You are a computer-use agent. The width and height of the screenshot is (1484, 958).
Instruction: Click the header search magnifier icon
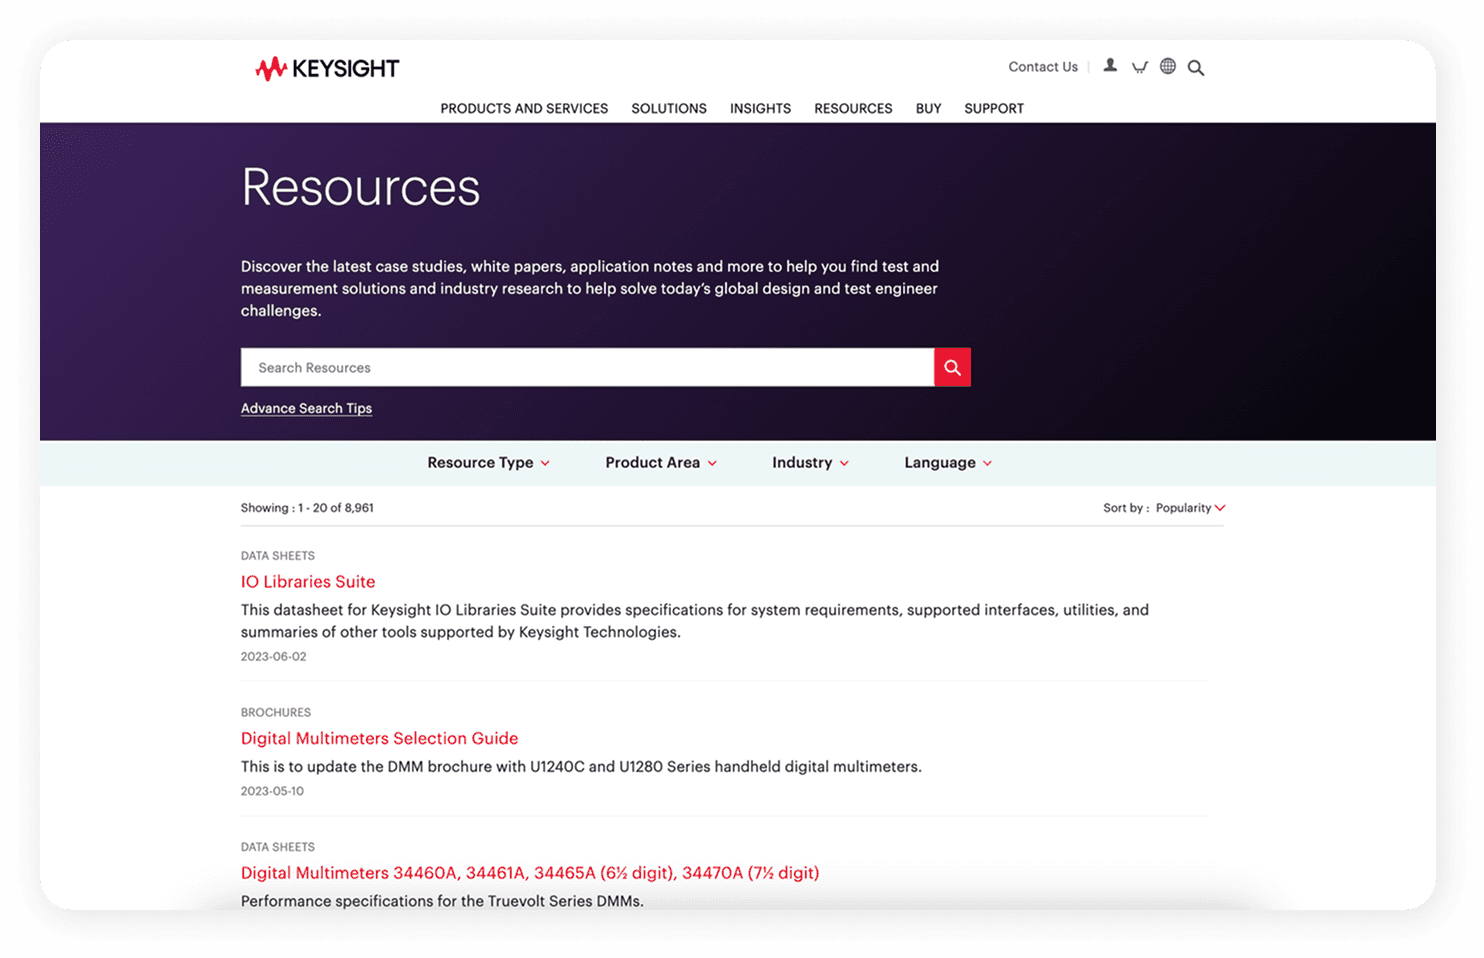pyautogui.click(x=1196, y=68)
